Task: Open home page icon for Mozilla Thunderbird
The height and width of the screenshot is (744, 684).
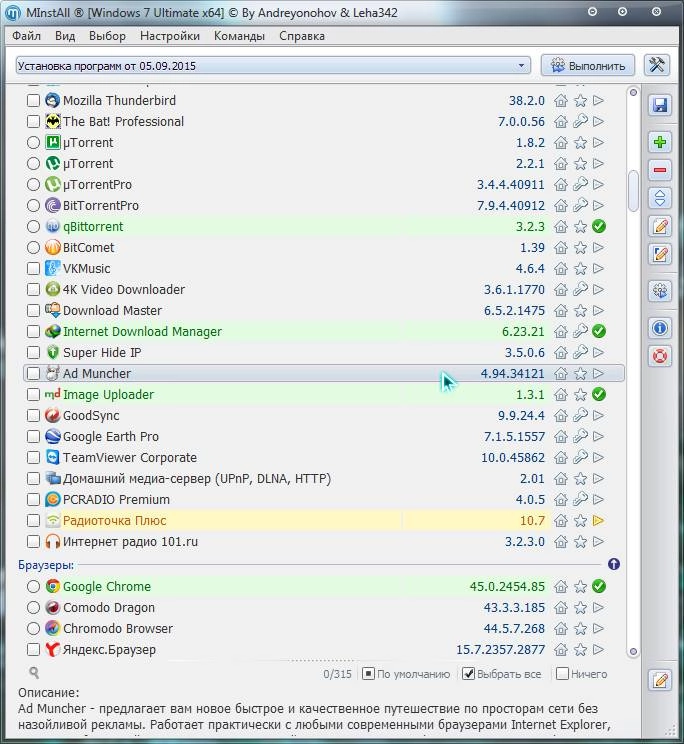Action: click(561, 101)
